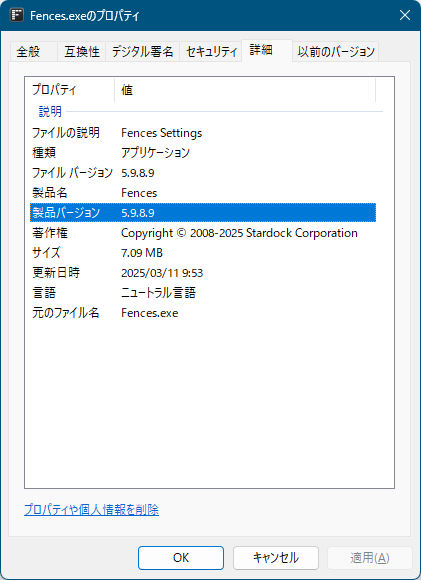Click the Copyright Stardock Corporation value
Viewport: 421px width, 580px height.
[239, 233]
